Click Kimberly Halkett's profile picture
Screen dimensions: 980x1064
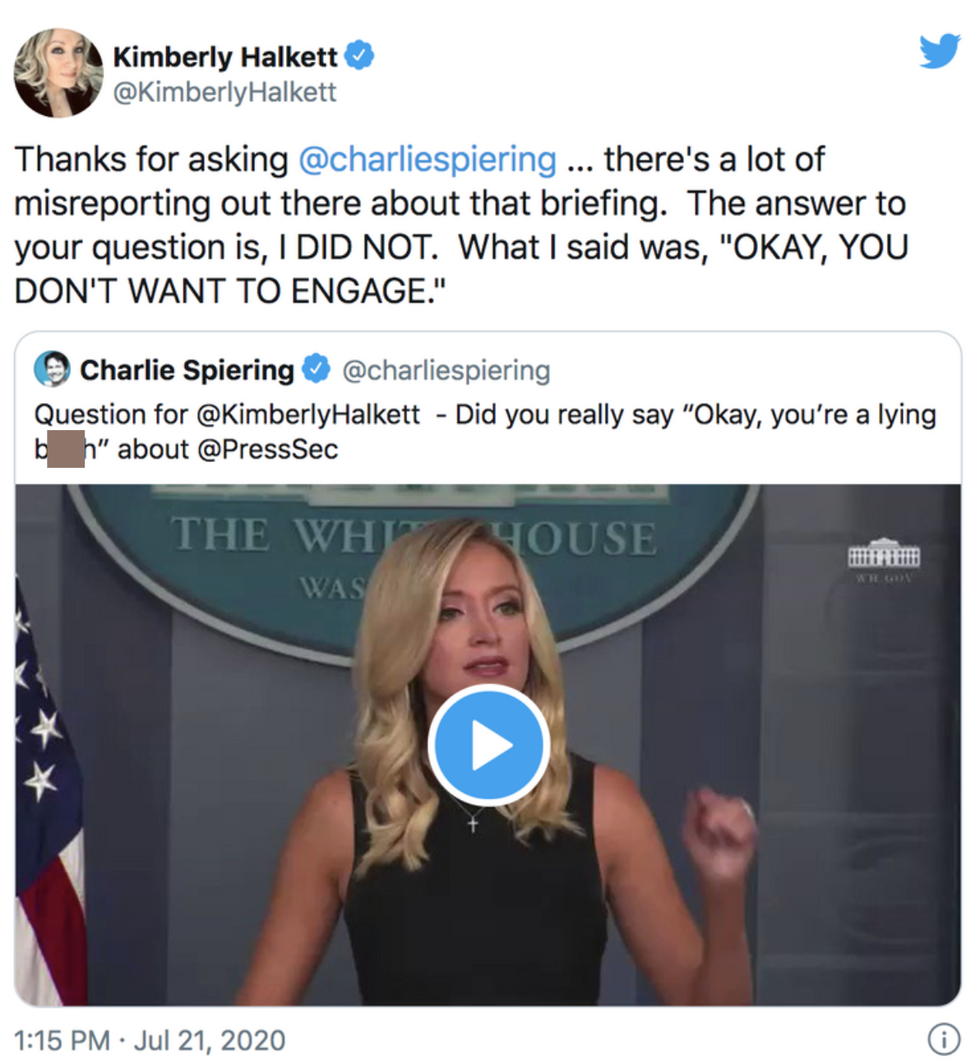tap(58, 72)
